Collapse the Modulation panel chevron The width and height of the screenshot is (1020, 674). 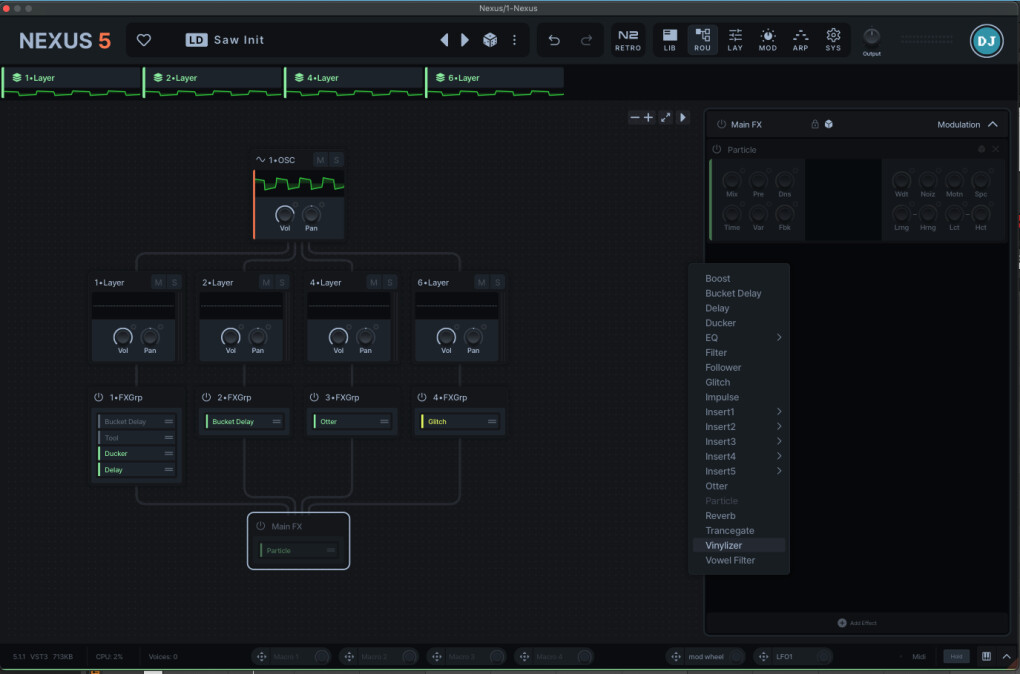click(x=992, y=125)
